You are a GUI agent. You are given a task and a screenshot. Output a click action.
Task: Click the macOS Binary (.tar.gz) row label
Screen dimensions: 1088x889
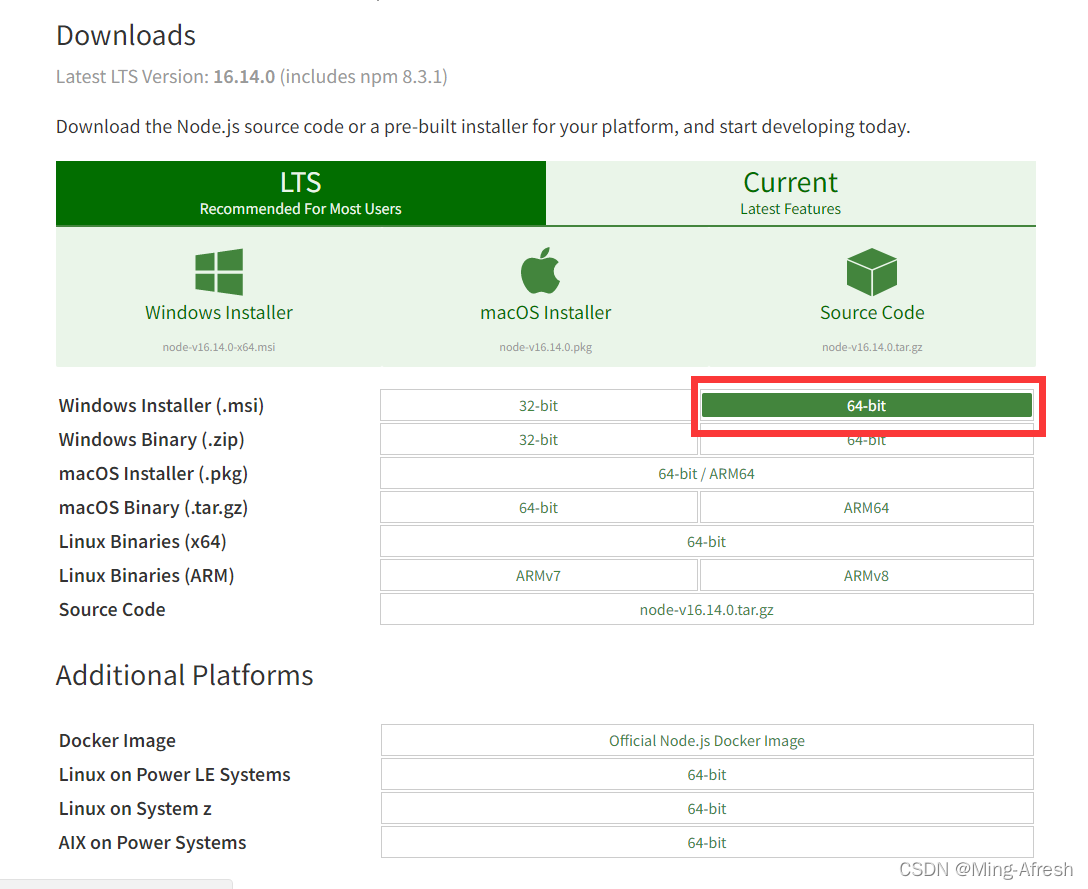[153, 507]
